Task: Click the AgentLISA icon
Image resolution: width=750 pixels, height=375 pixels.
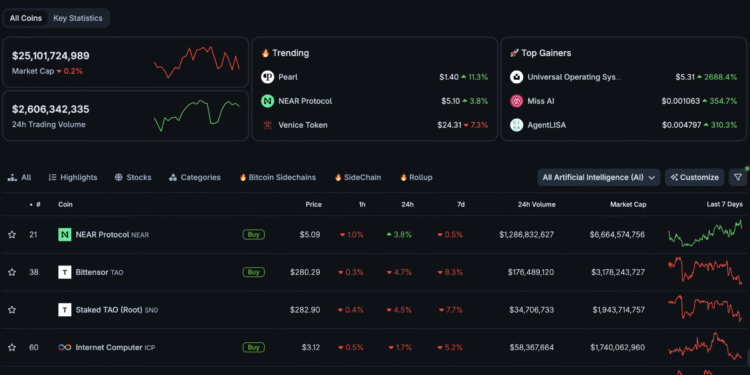Action: click(517, 125)
